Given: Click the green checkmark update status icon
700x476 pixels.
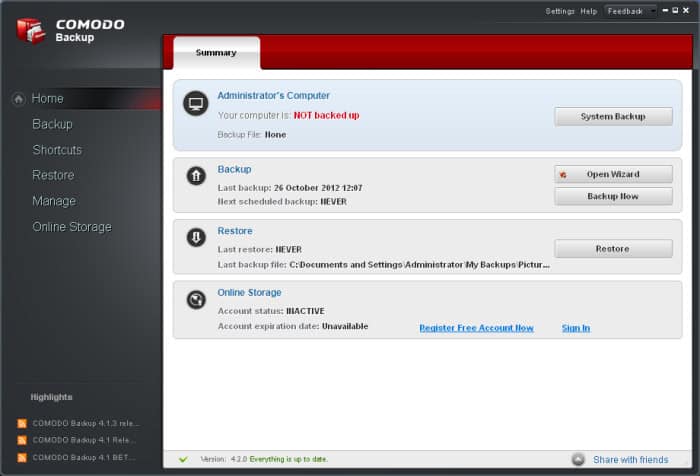Looking at the screenshot, I should click(x=183, y=459).
